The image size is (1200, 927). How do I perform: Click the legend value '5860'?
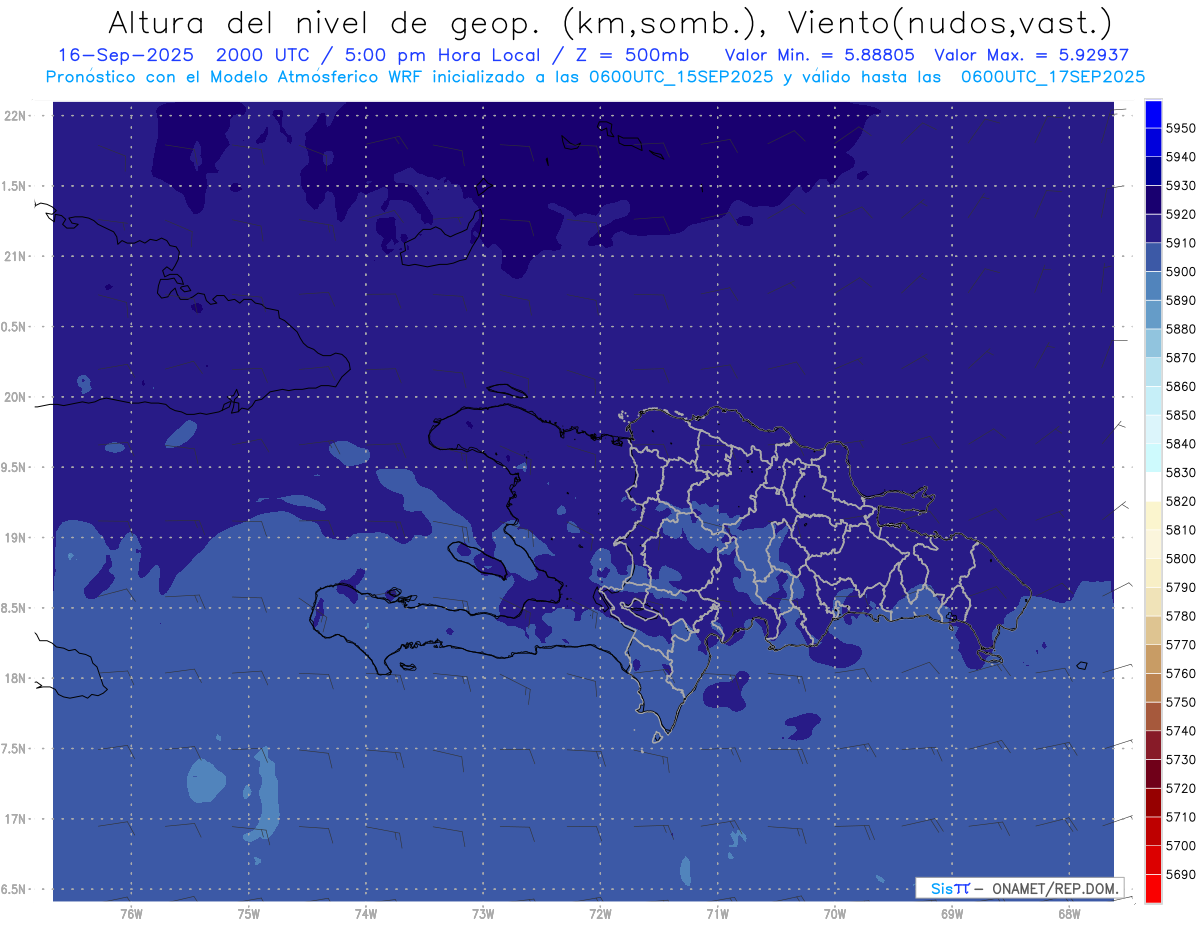click(x=1180, y=386)
